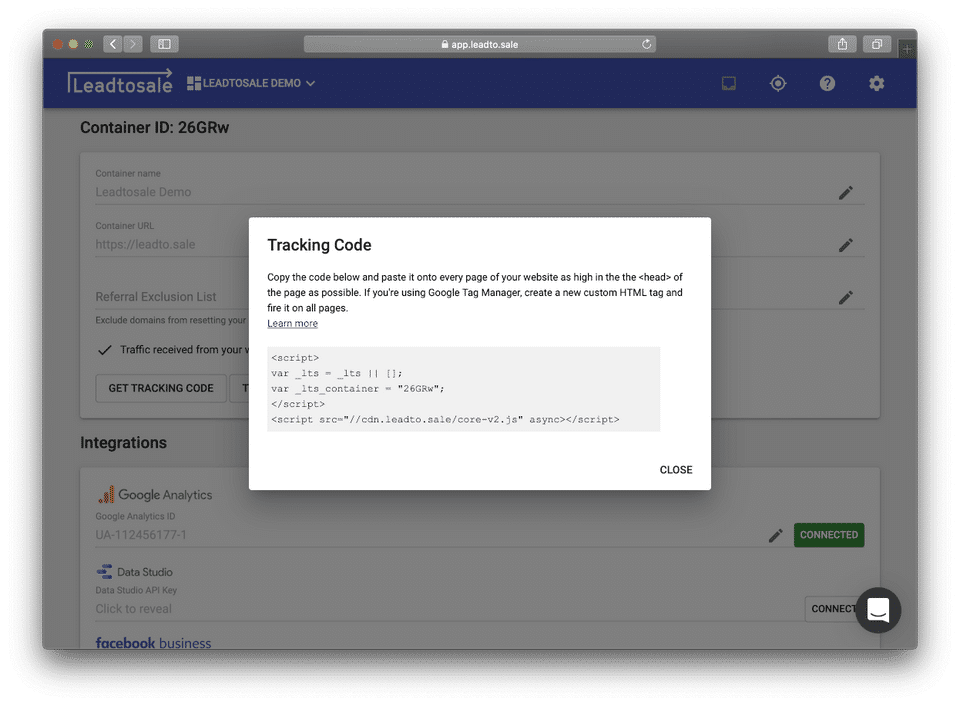Screen dimensions: 960x706
Task: Go back with browser back arrow
Action: [113, 44]
